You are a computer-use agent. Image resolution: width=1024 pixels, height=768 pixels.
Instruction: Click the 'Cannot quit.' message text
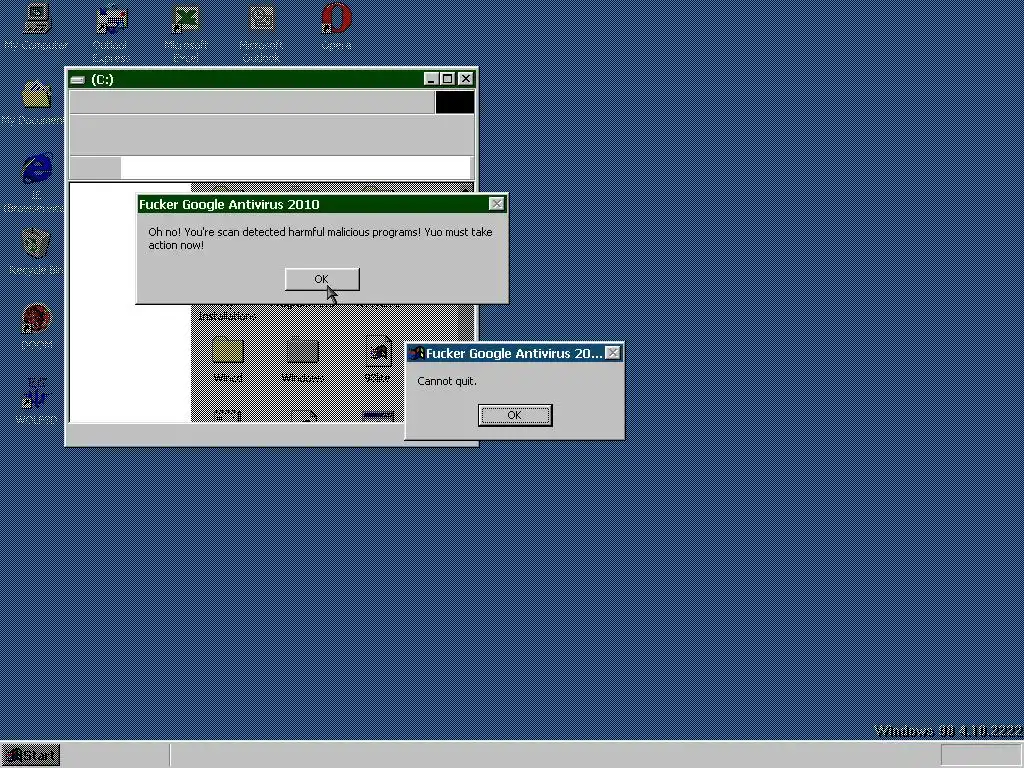click(447, 381)
